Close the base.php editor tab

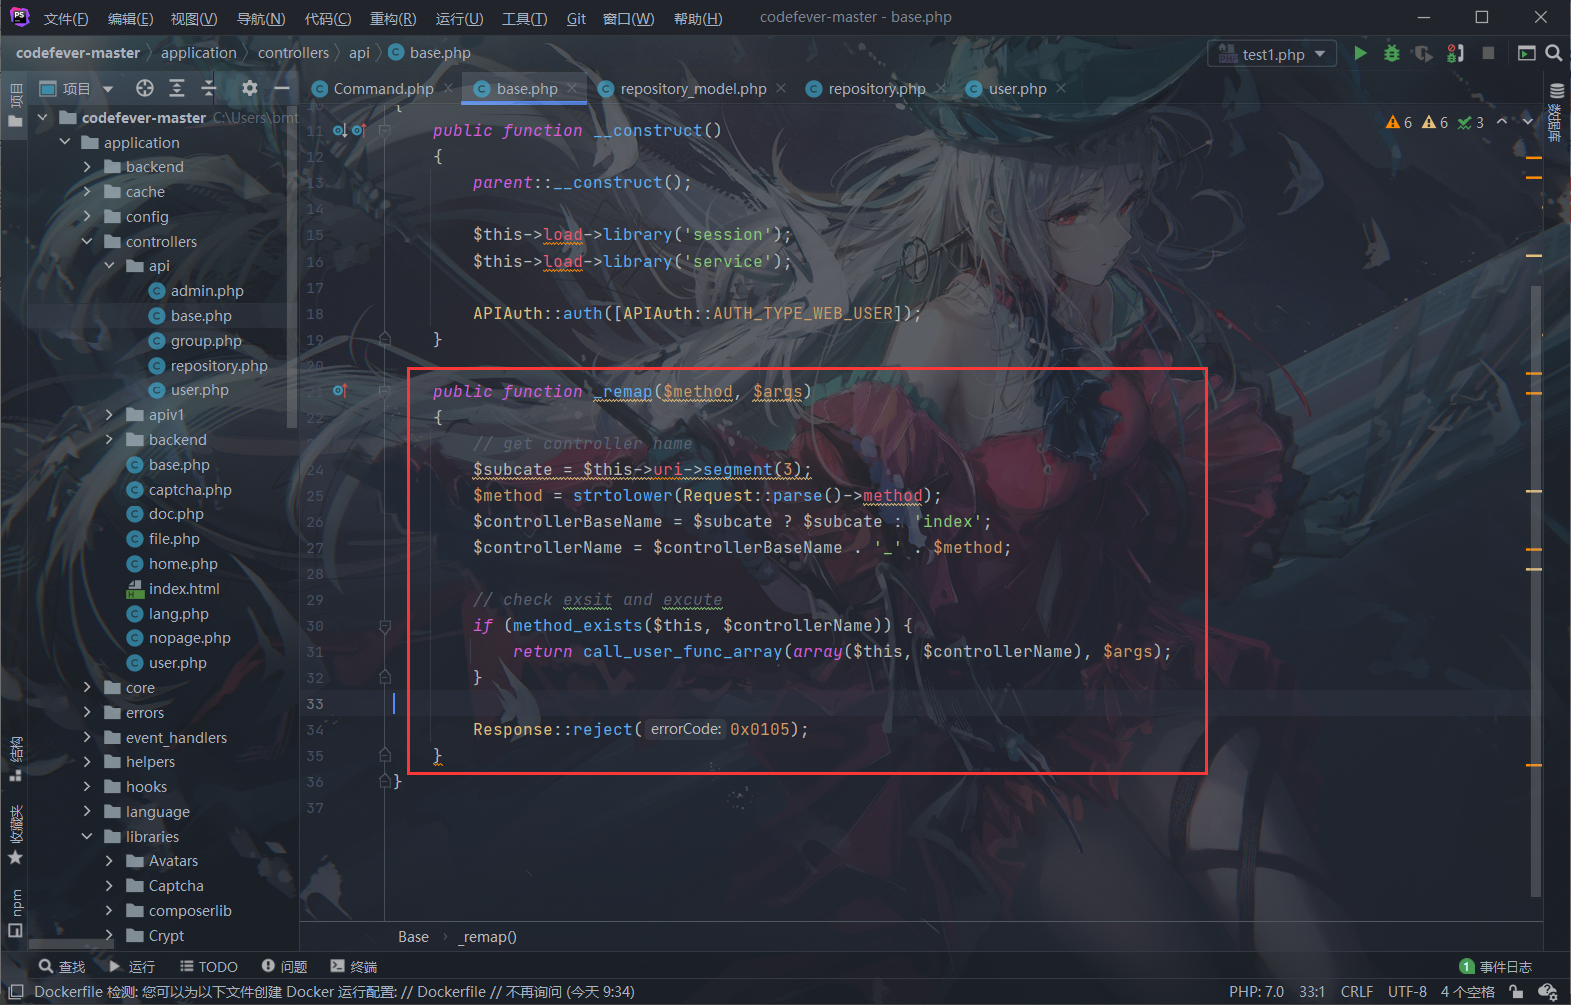click(572, 88)
